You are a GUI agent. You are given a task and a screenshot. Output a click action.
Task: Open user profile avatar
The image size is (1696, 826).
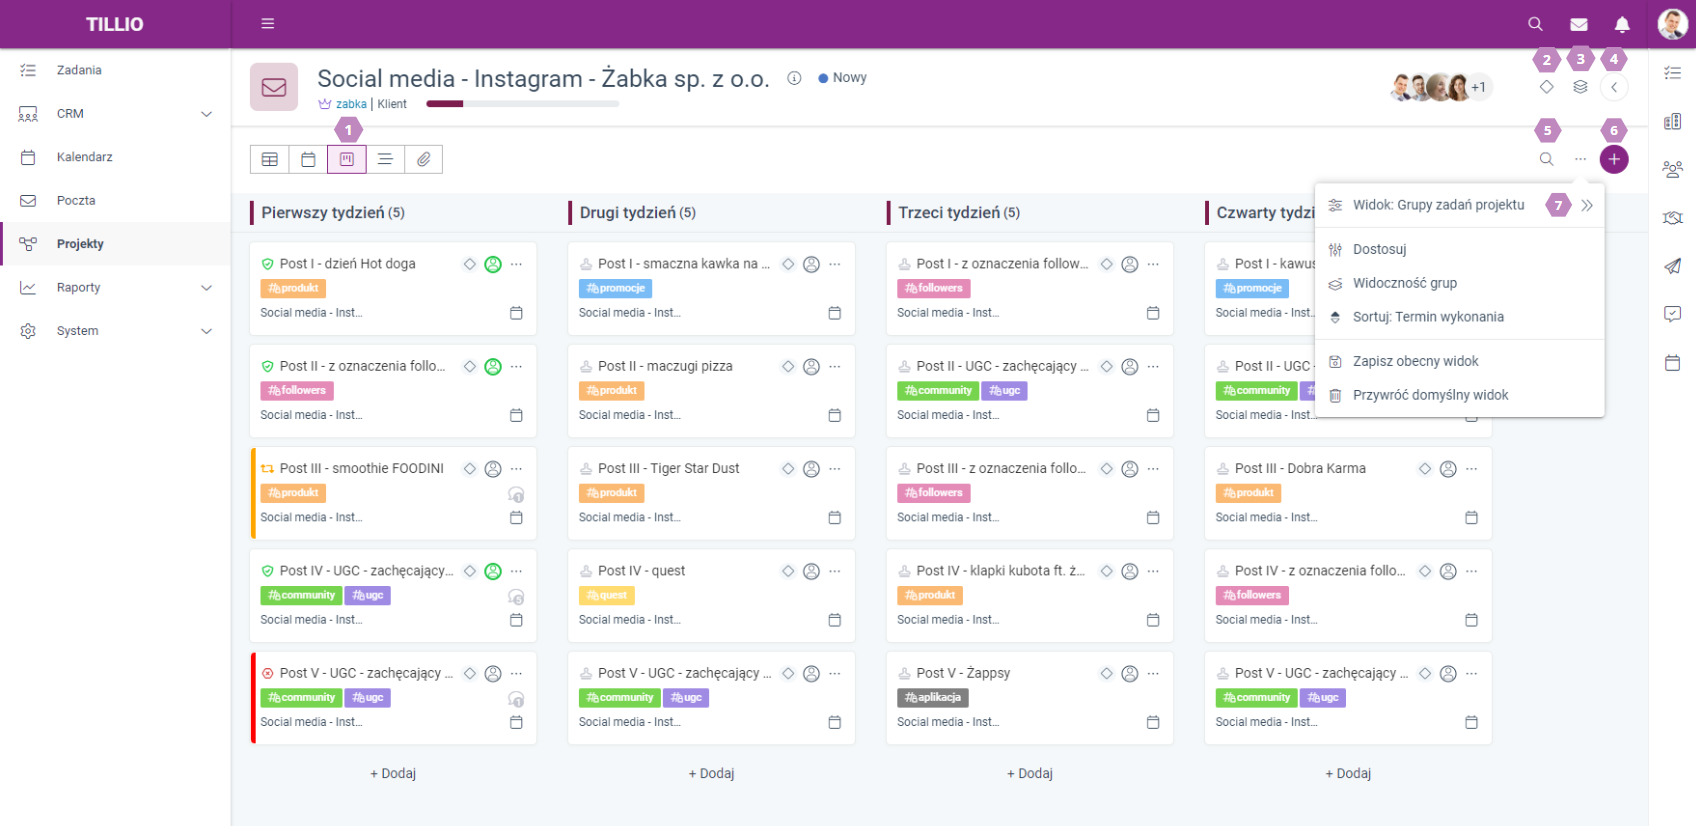[x=1672, y=24]
